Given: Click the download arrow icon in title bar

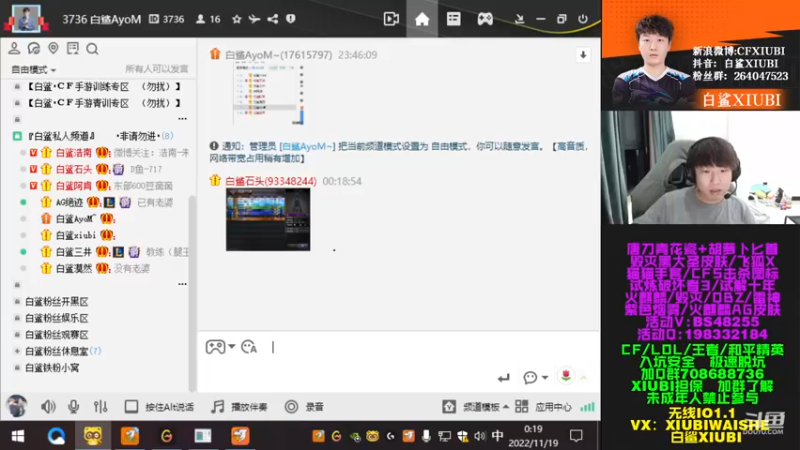Looking at the screenshot, I should [519, 19].
